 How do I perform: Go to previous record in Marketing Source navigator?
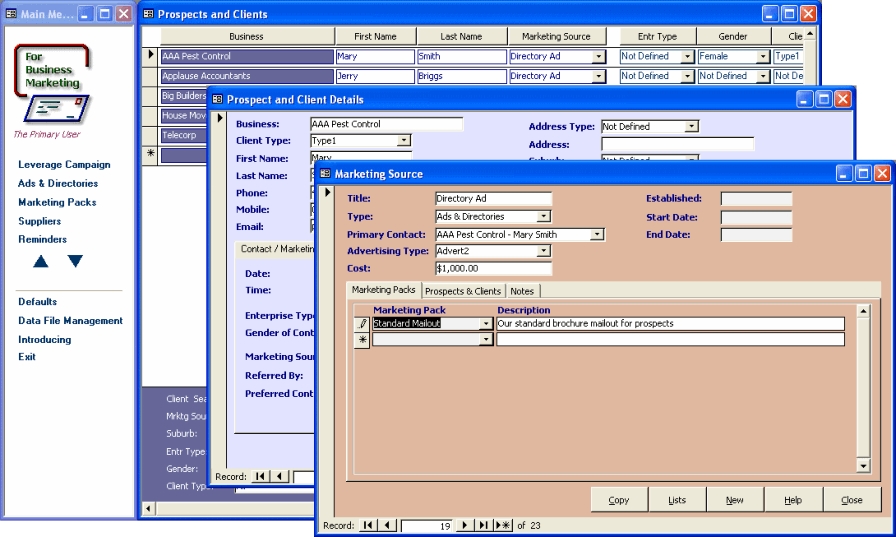[x=387, y=525]
